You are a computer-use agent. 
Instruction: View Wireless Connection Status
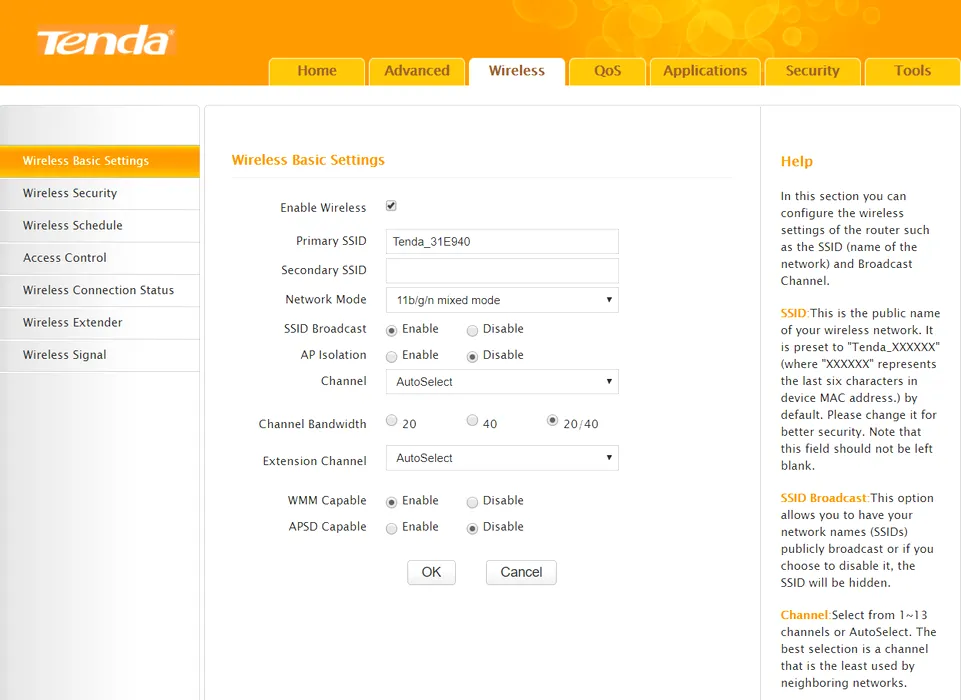click(x=100, y=291)
